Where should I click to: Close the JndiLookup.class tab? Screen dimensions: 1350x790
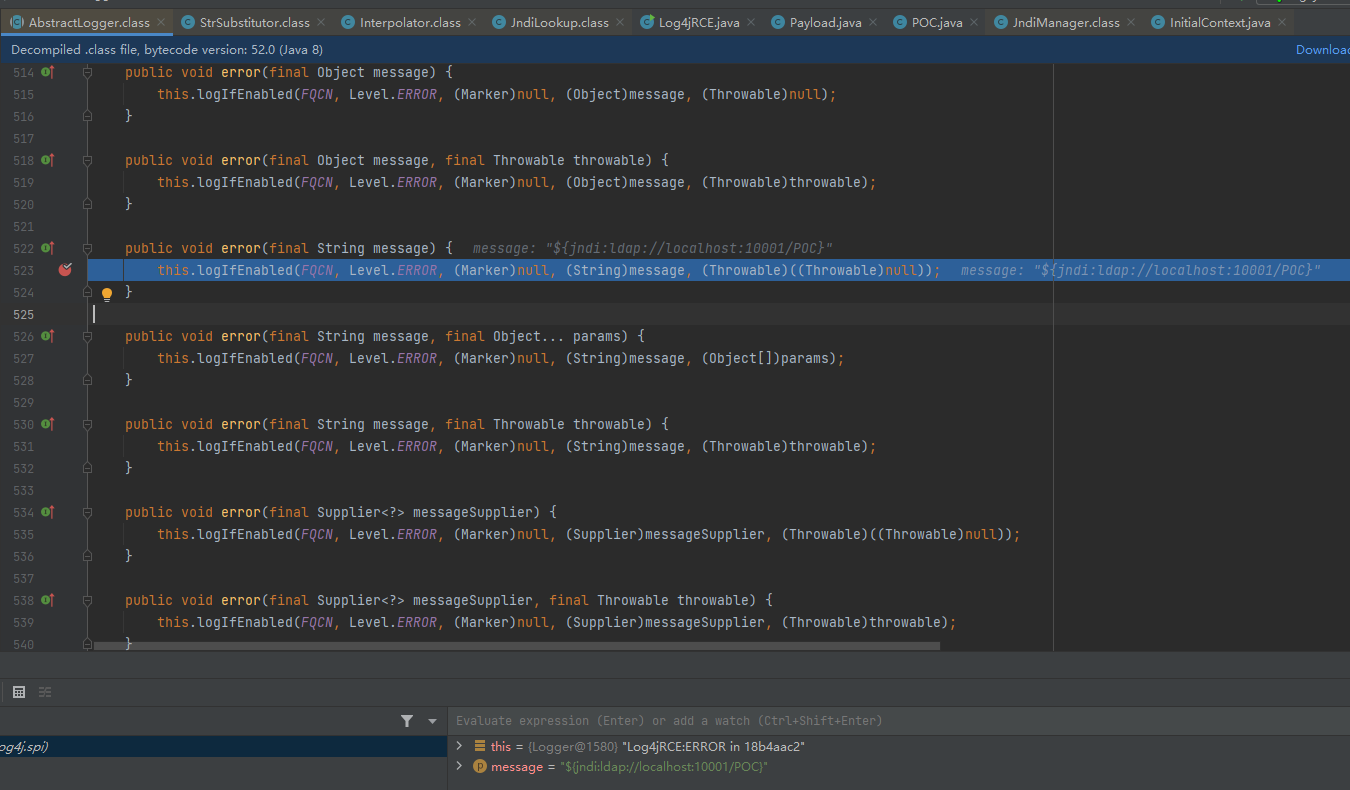(619, 22)
